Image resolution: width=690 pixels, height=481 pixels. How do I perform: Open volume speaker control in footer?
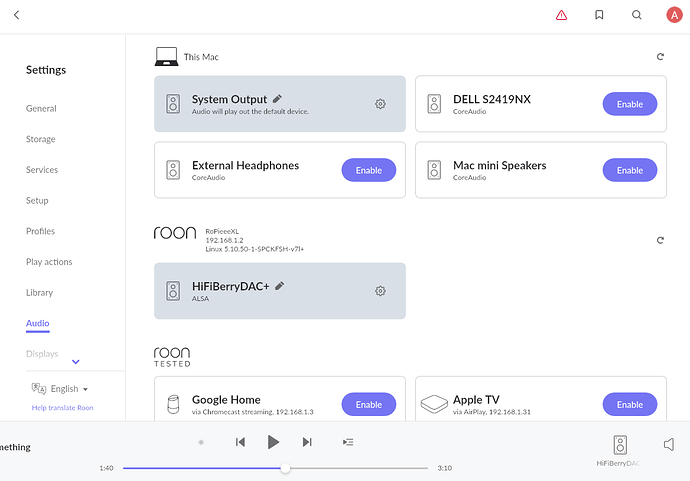(x=669, y=444)
